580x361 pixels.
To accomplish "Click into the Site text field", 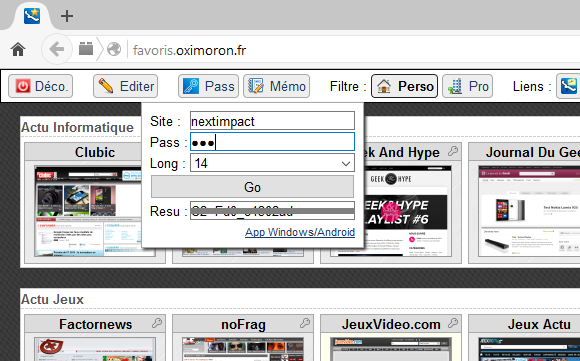I will [272, 121].
